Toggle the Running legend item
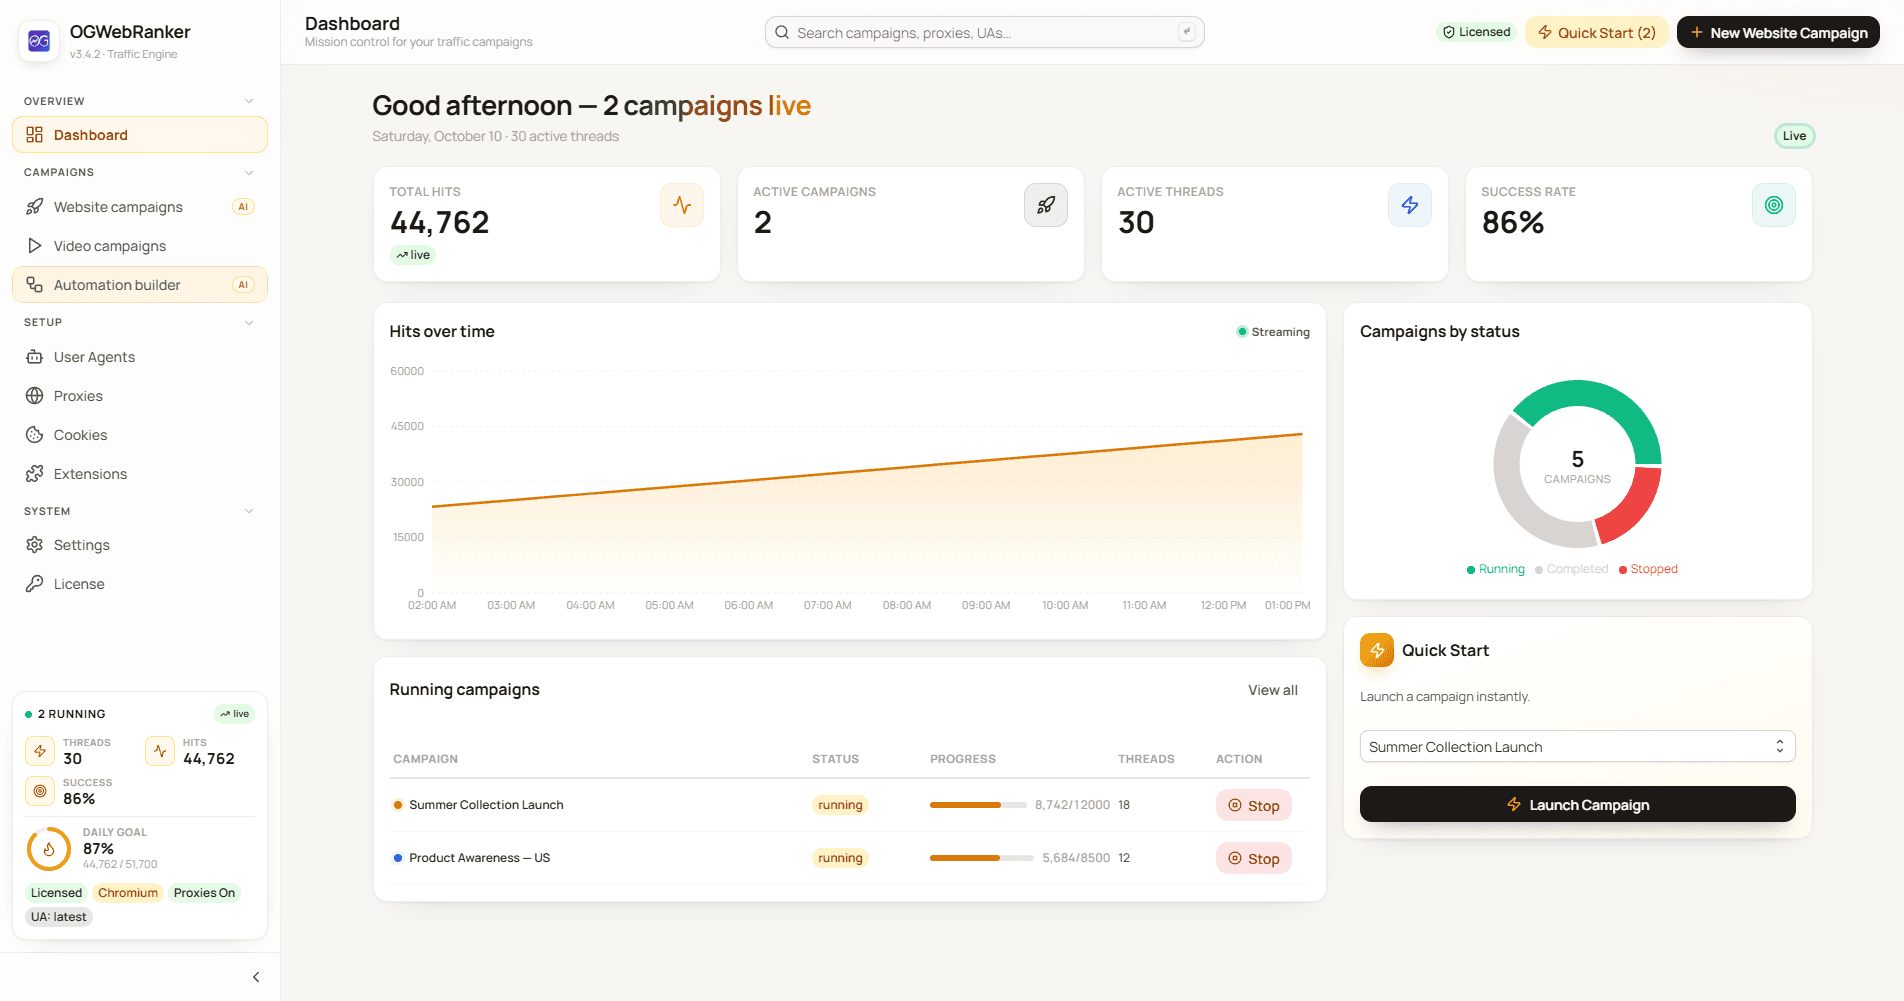This screenshot has width=1904, height=1001. point(1495,569)
